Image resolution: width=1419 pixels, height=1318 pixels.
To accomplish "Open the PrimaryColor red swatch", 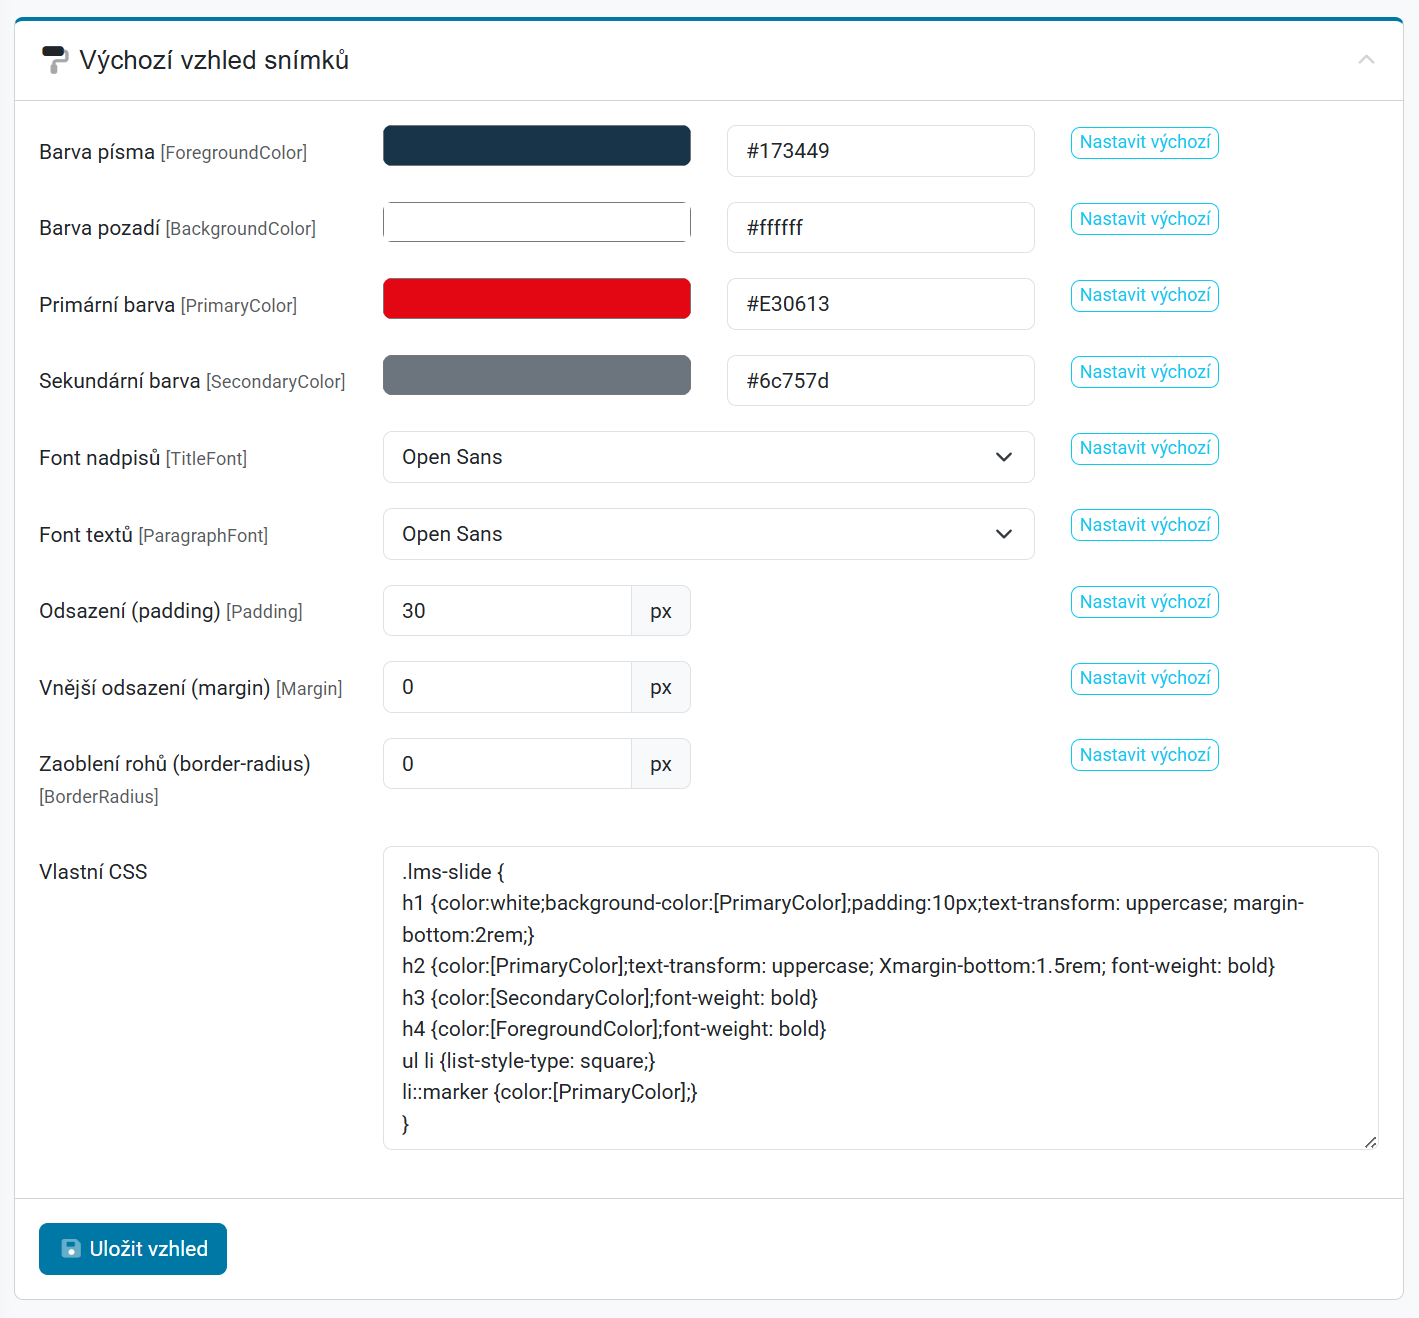I will coord(537,299).
